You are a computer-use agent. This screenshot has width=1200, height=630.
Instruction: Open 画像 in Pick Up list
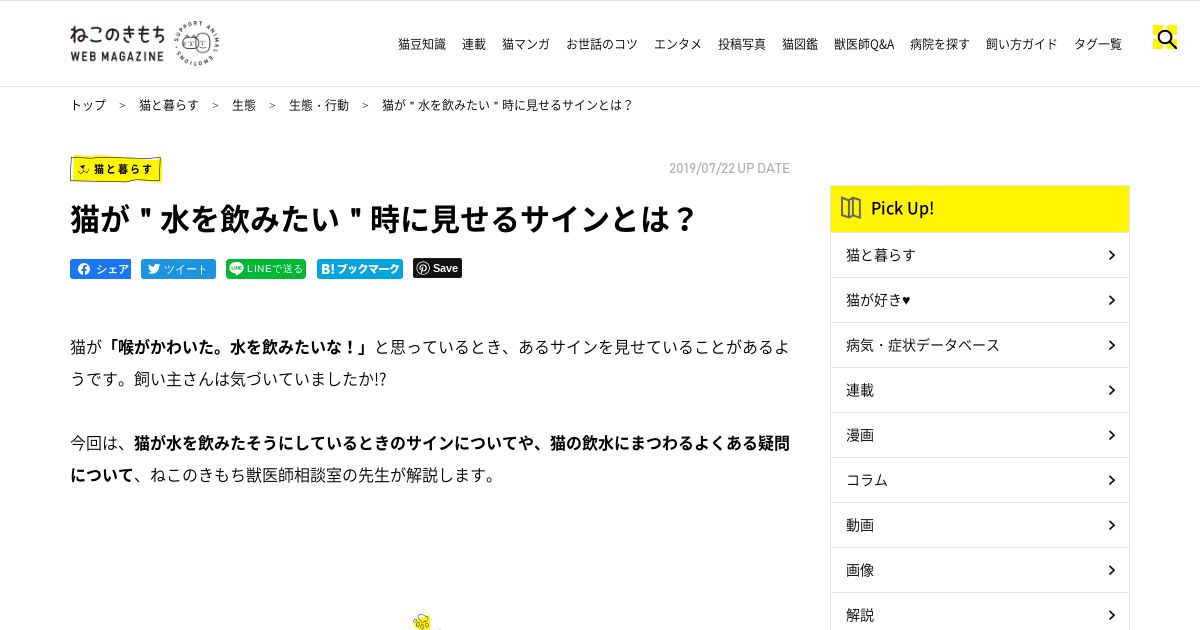(980, 570)
